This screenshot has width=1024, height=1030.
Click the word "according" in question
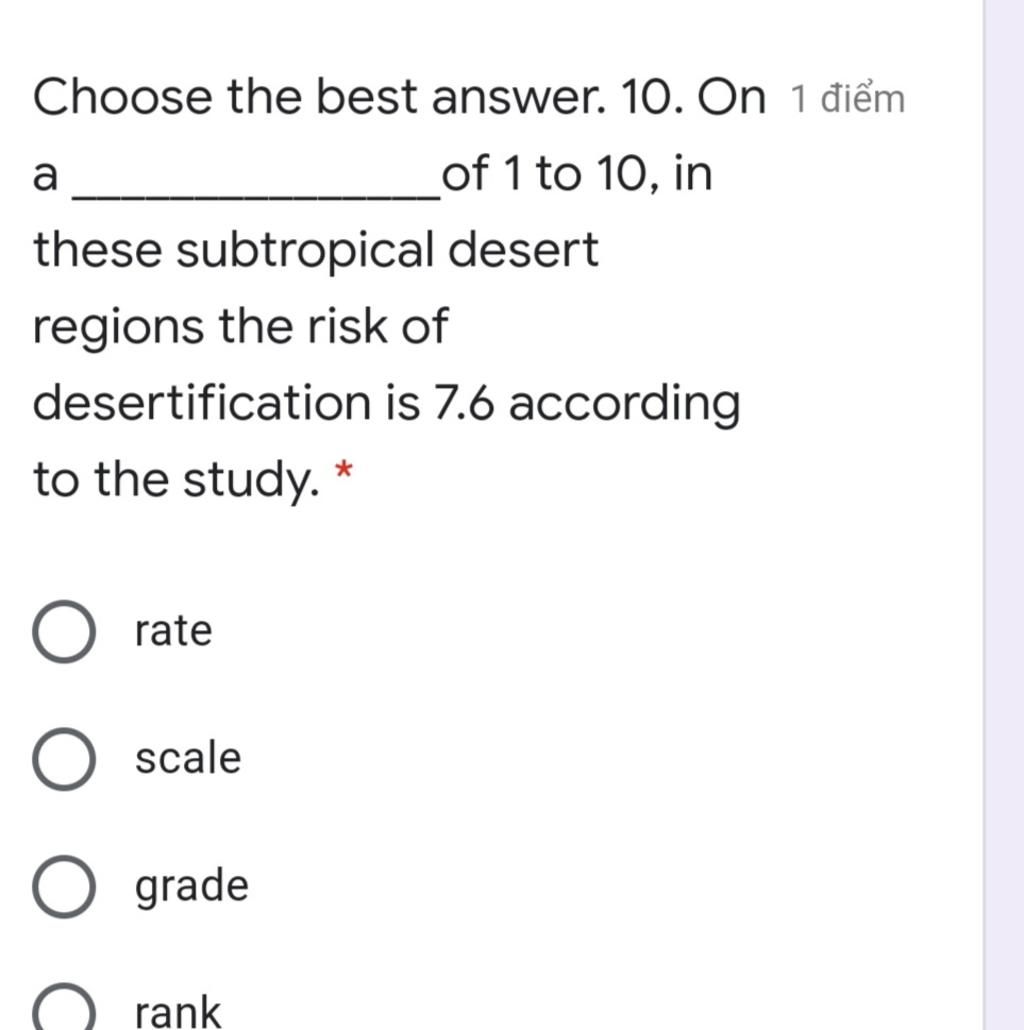625,405
